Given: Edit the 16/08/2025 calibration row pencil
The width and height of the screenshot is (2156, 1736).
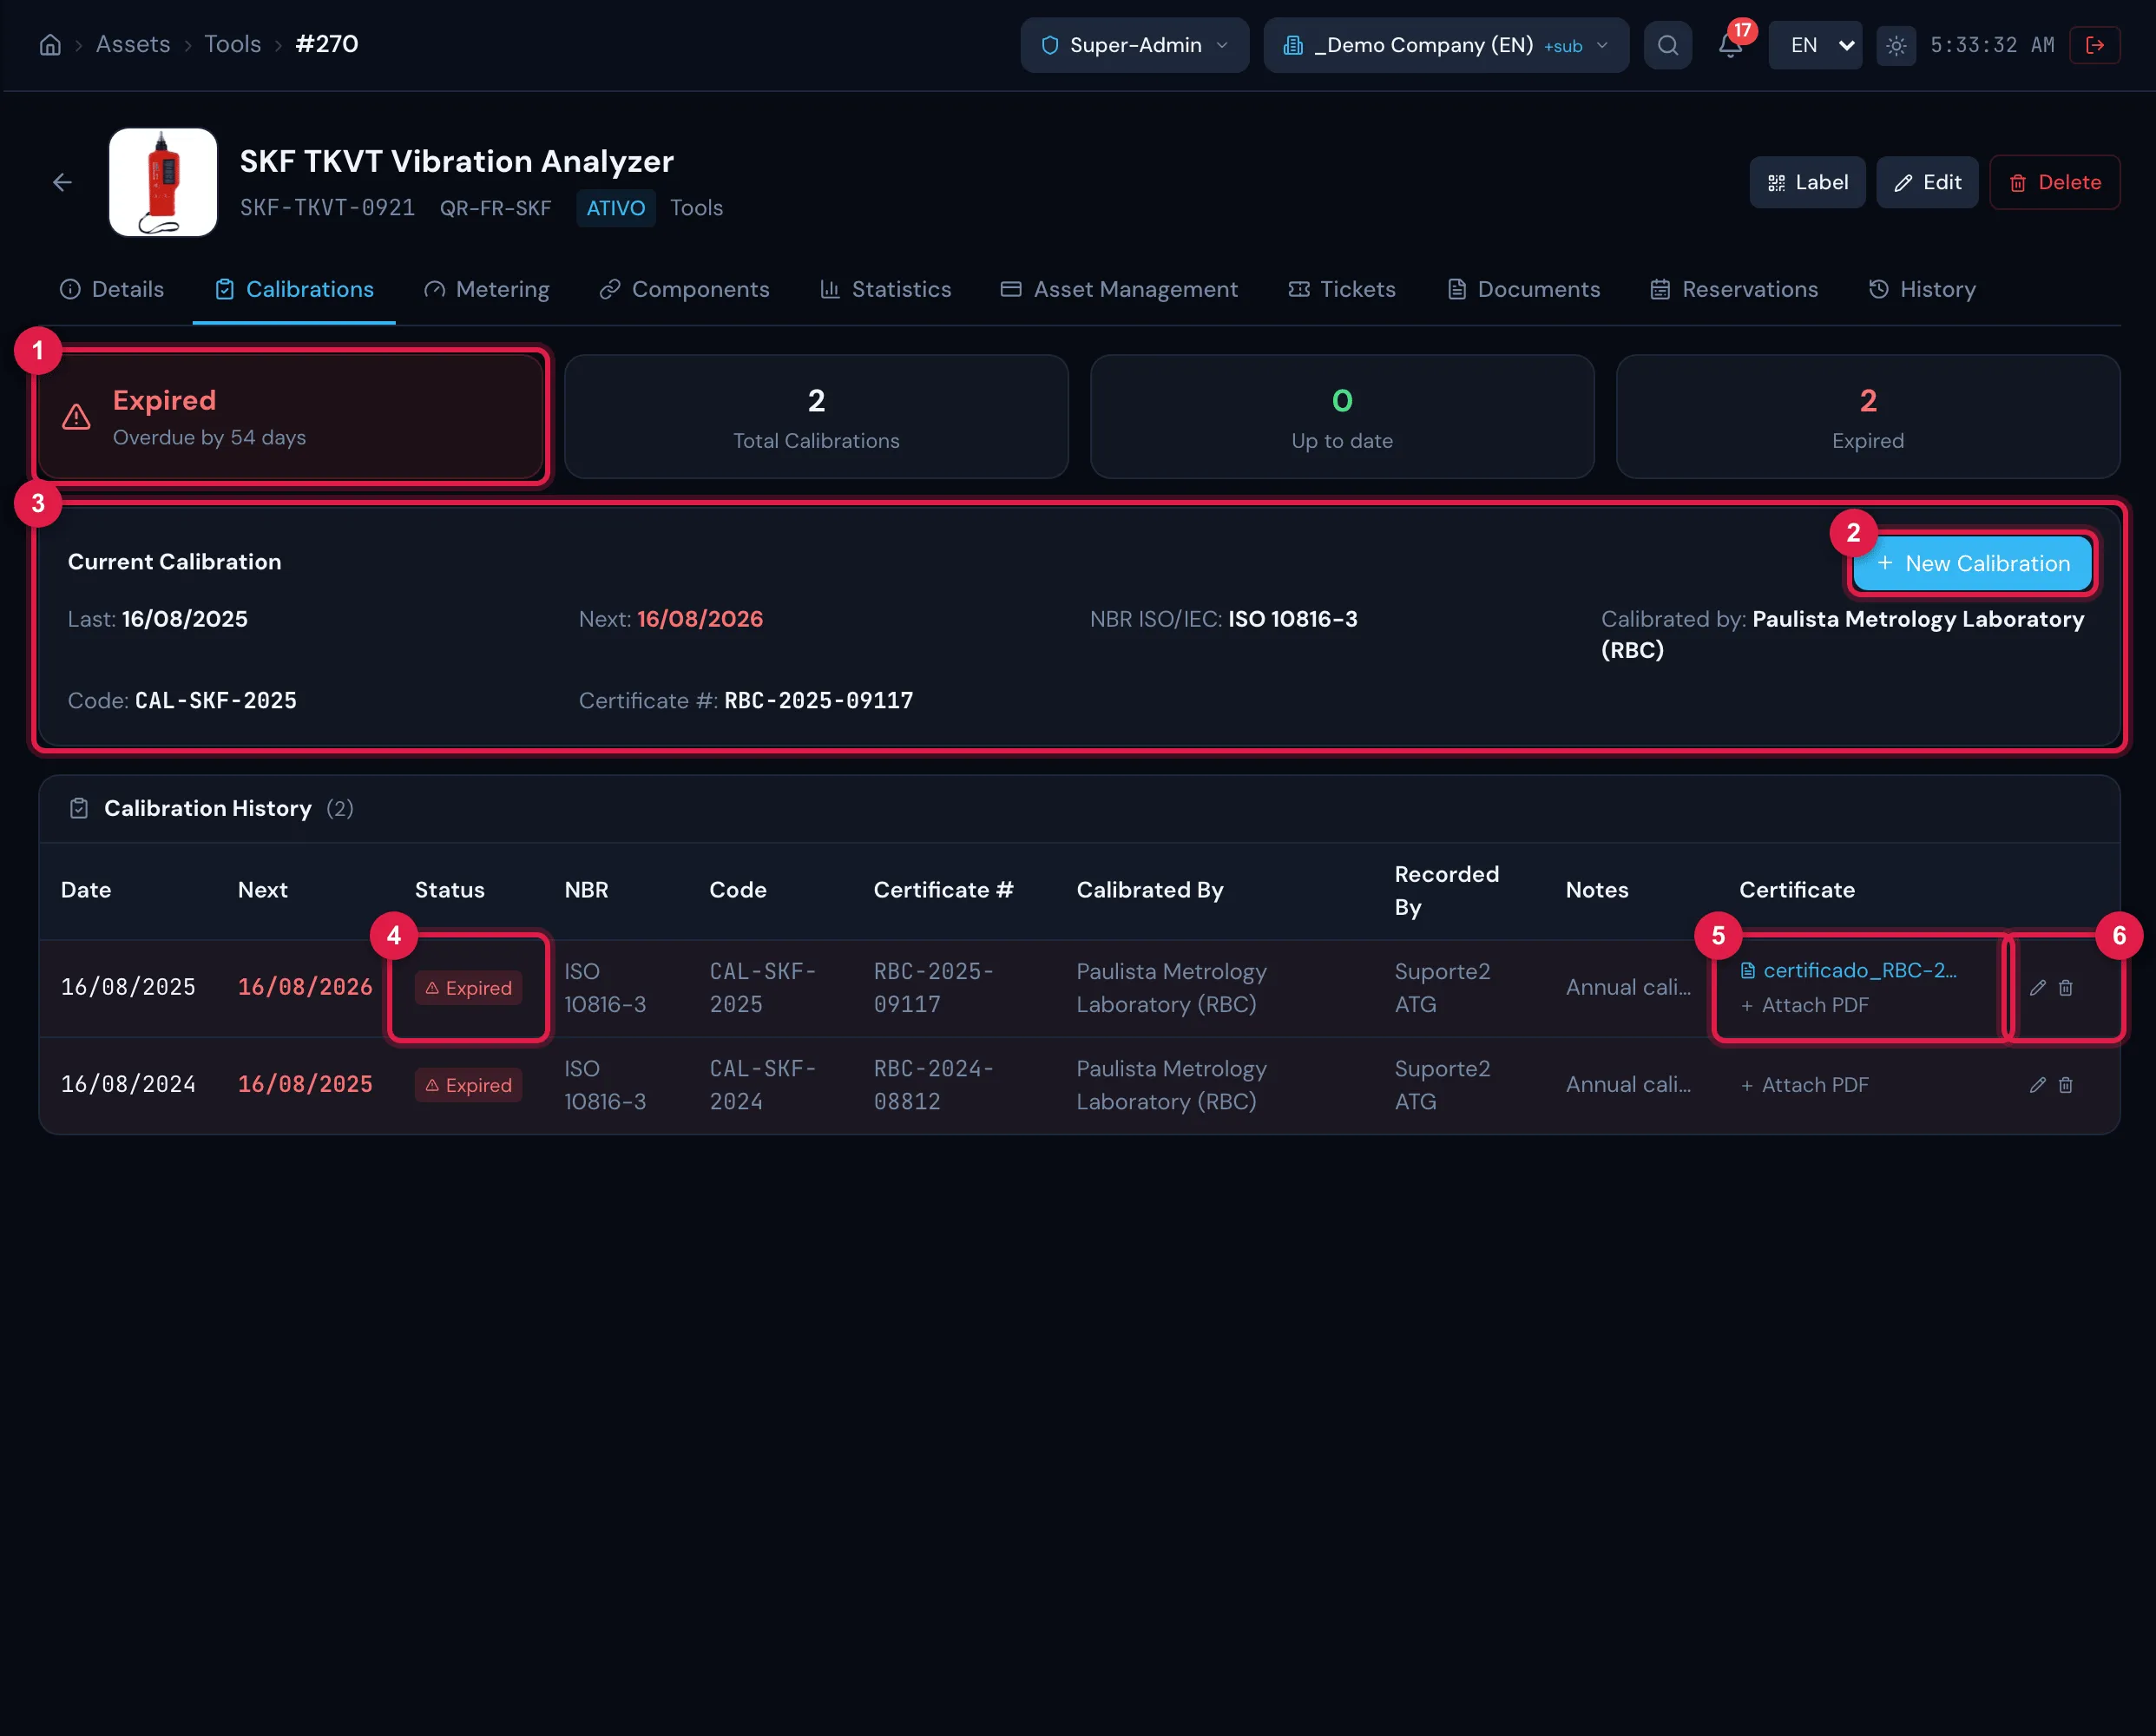Looking at the screenshot, I should pyautogui.click(x=2038, y=988).
